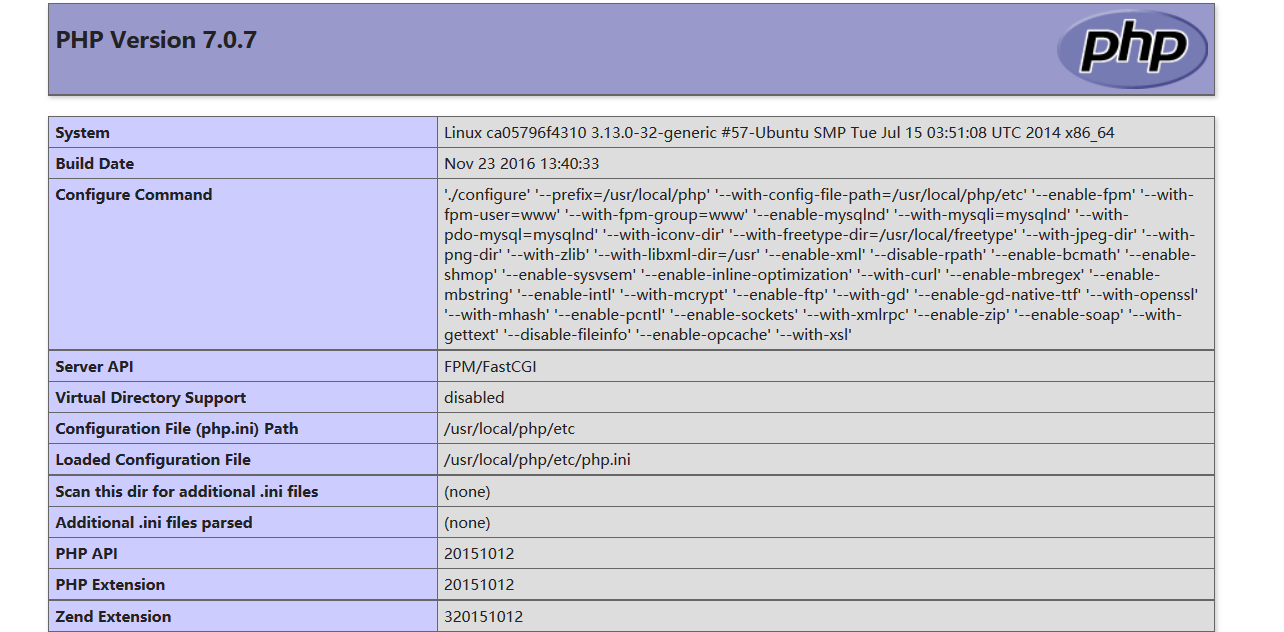The image size is (1284, 632).
Task: Click the Additional .ini files parsed label
Action: 154,523
